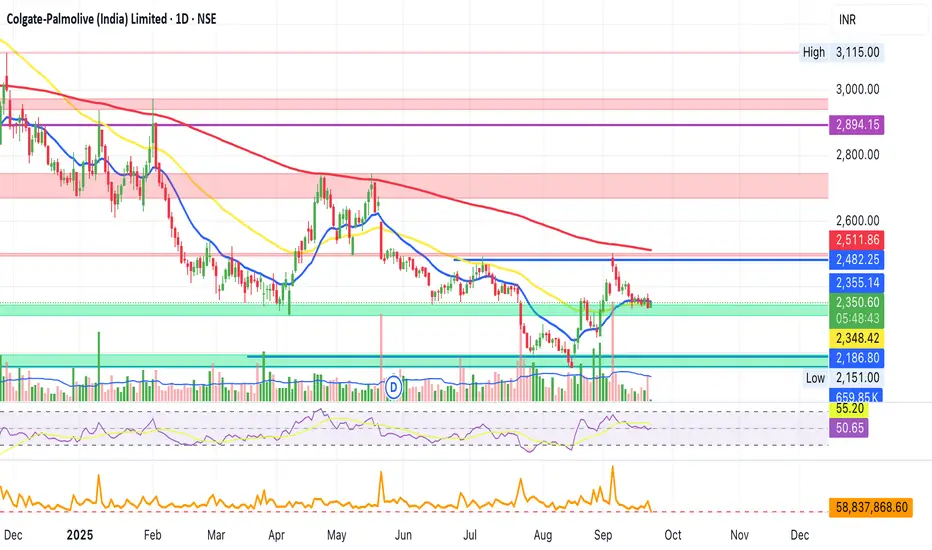Click the Jul label on time axis

470,535
